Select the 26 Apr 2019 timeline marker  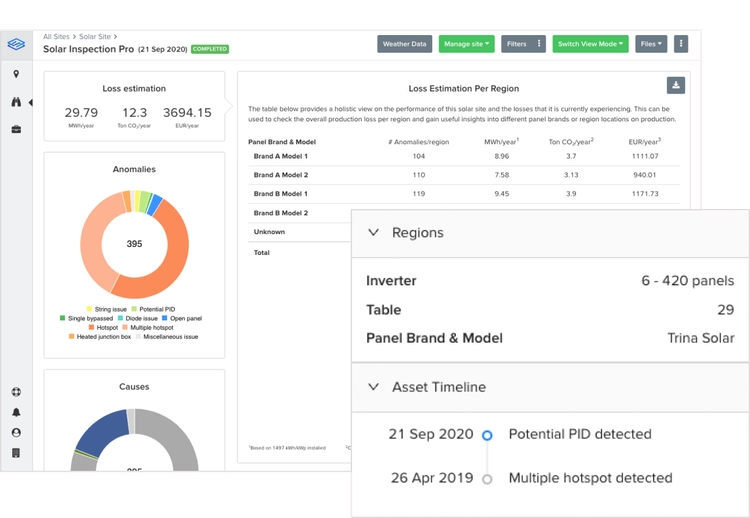pyautogui.click(x=487, y=479)
